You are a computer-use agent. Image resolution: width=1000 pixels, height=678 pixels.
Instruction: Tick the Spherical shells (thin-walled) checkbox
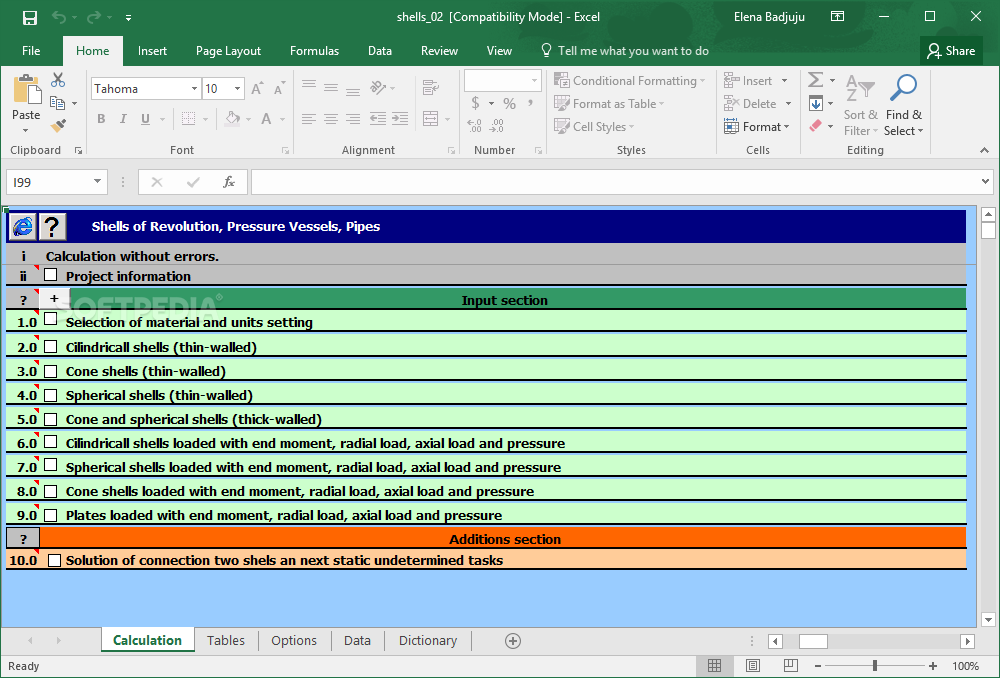coord(50,395)
